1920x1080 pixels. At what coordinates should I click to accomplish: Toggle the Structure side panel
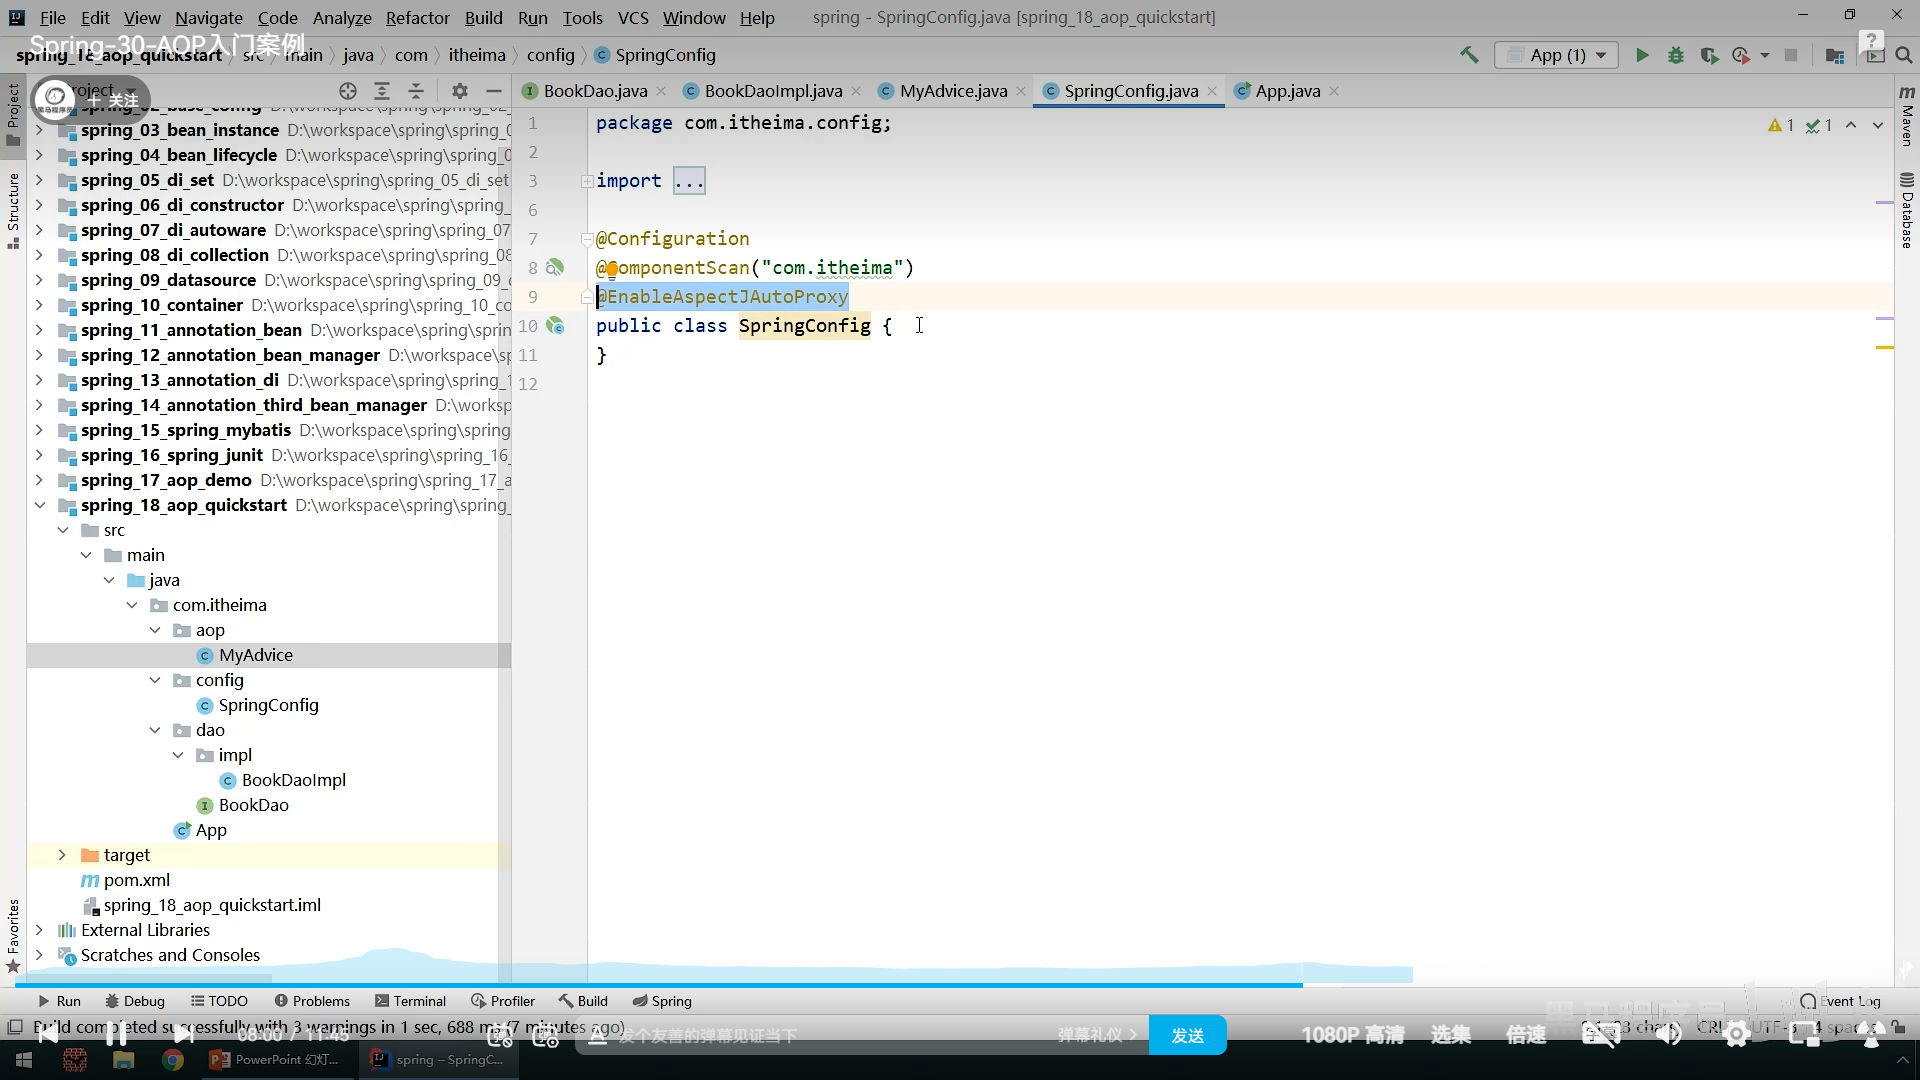coord(13,210)
